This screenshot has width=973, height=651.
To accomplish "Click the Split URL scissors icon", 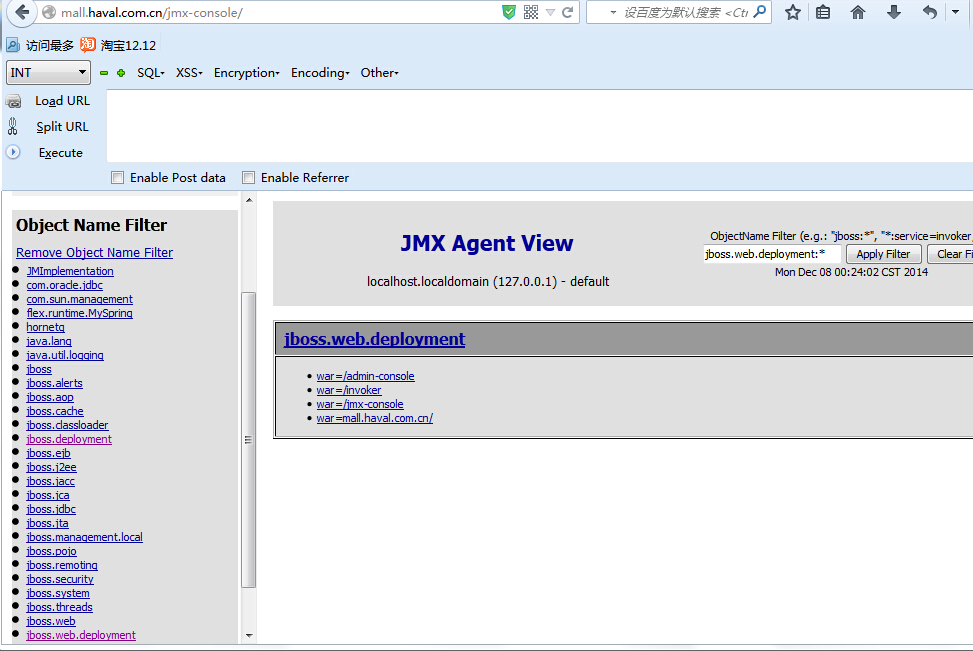I will (x=12, y=127).
